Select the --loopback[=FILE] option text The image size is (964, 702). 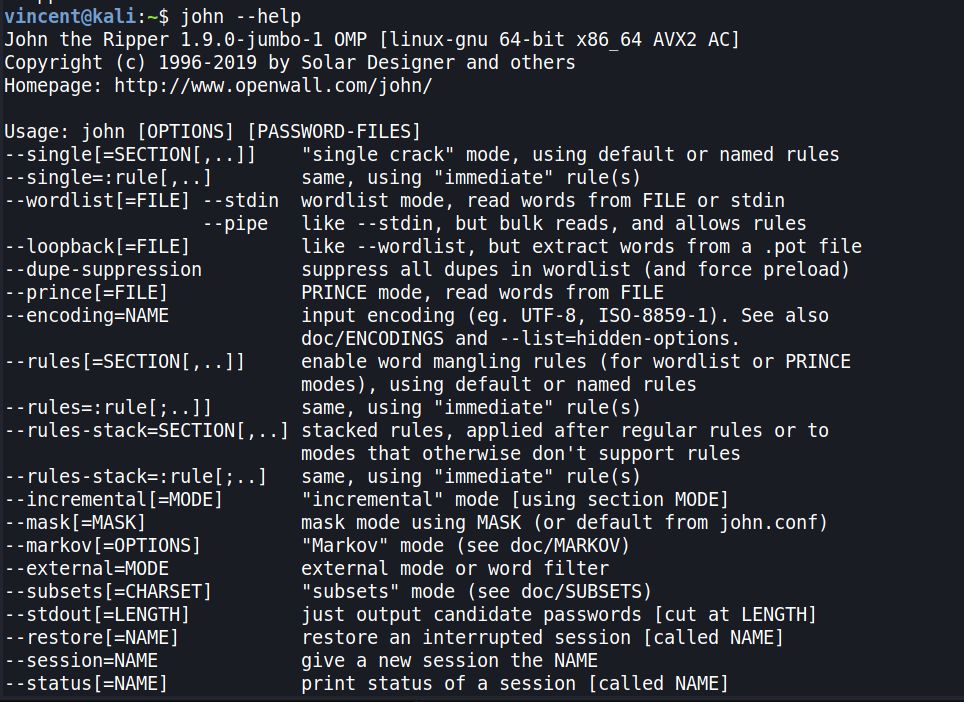pos(97,246)
